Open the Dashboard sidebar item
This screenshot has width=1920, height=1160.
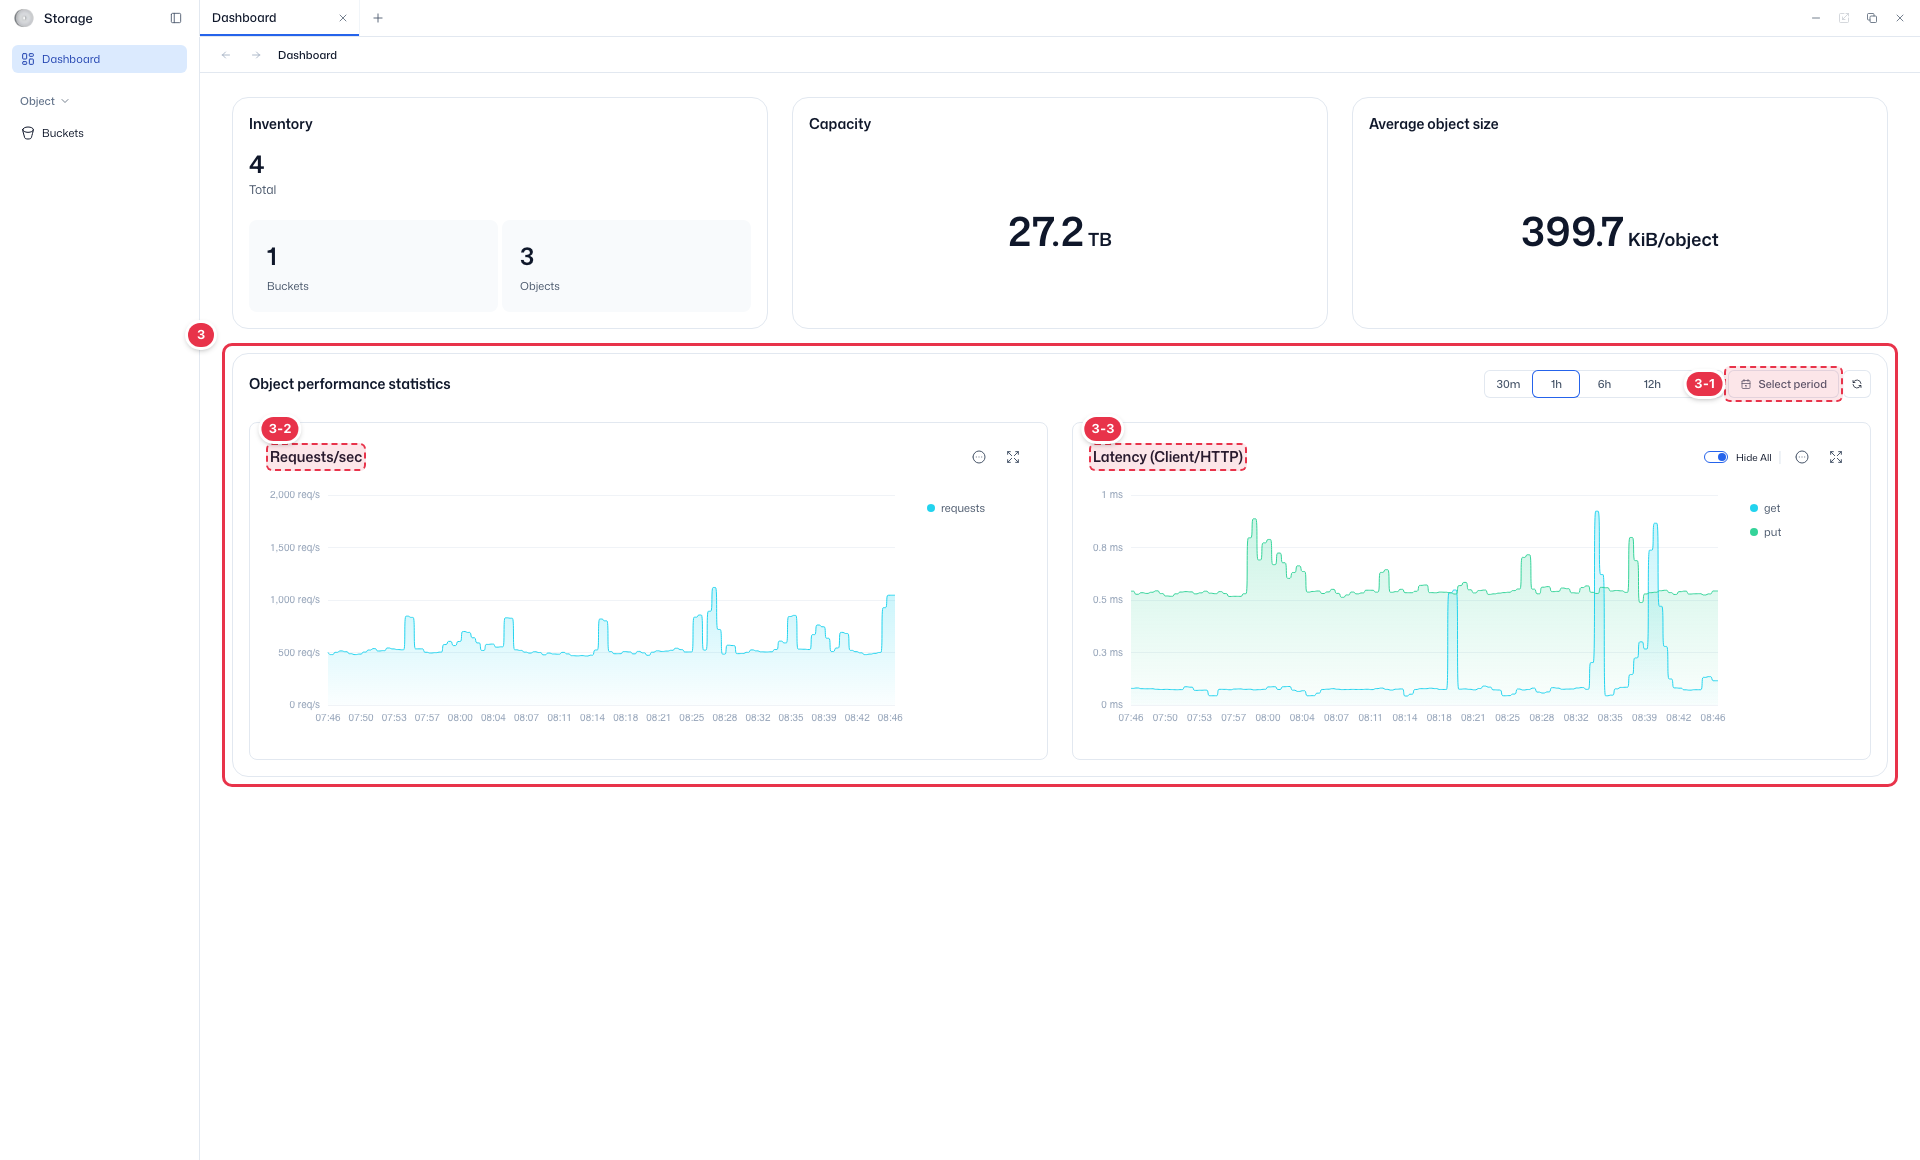(x=99, y=59)
